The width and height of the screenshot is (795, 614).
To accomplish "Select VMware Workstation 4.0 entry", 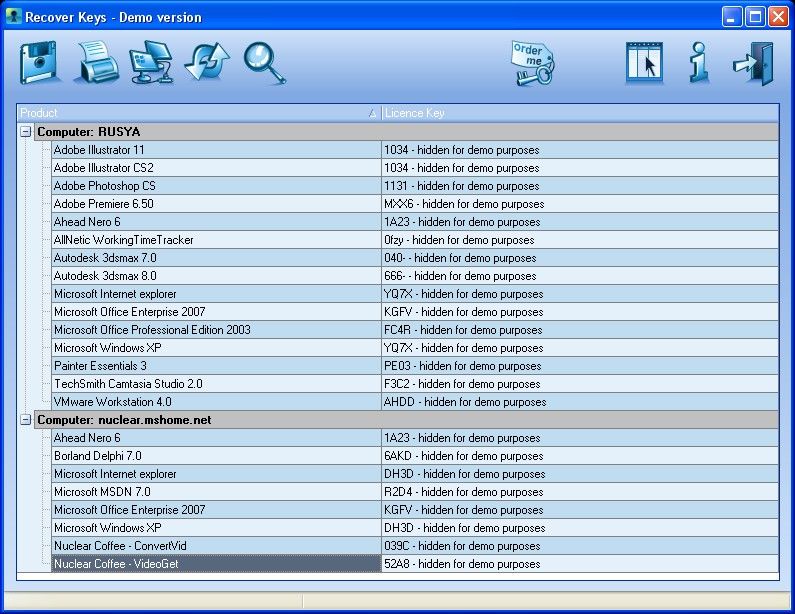I will tap(112, 402).
